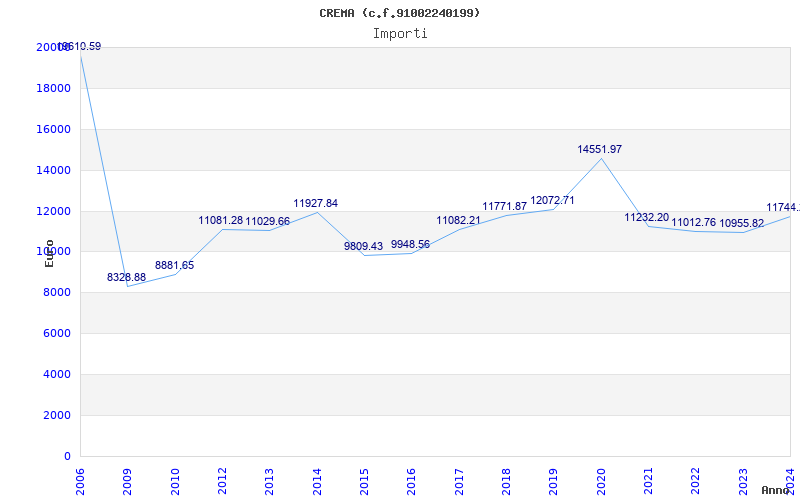Click x-axis year 2021
The image size is (800, 500).
(648, 482)
